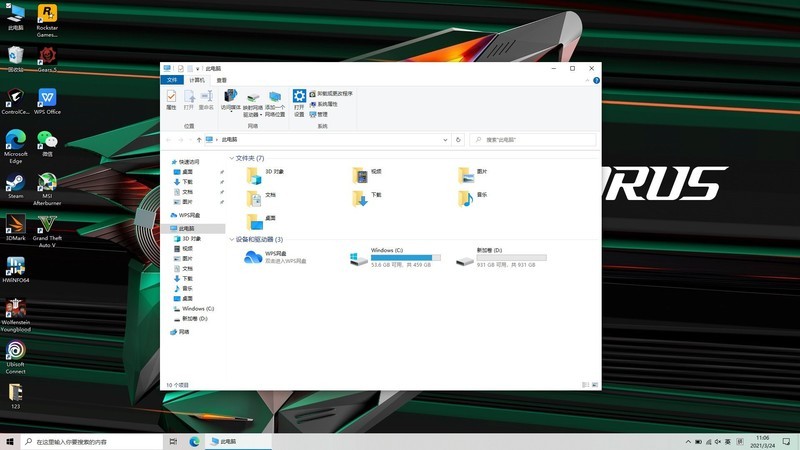Select the 桌面 folder in main pane
The height and width of the screenshot is (450, 800).
[261, 221]
